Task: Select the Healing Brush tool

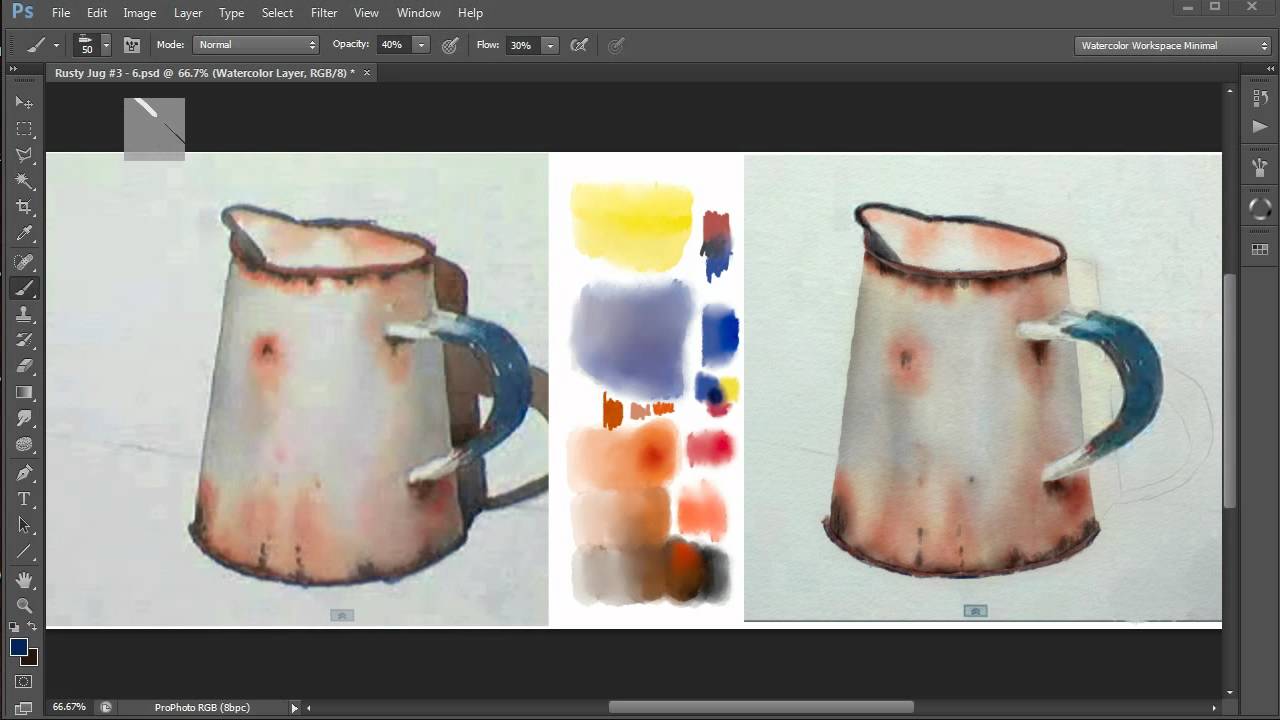Action: coord(24,263)
